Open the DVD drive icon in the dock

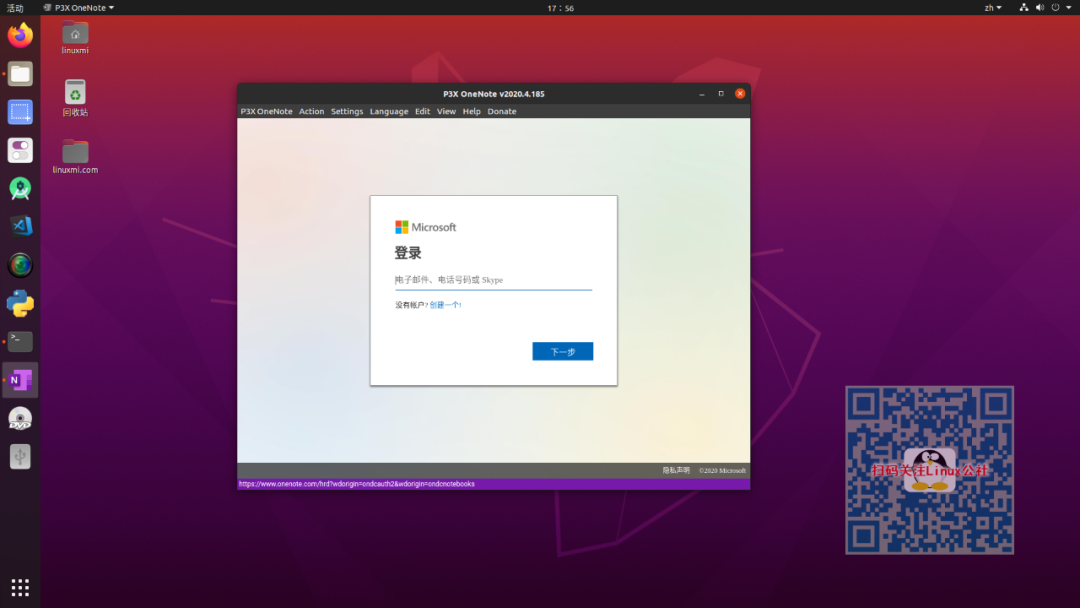click(20, 418)
